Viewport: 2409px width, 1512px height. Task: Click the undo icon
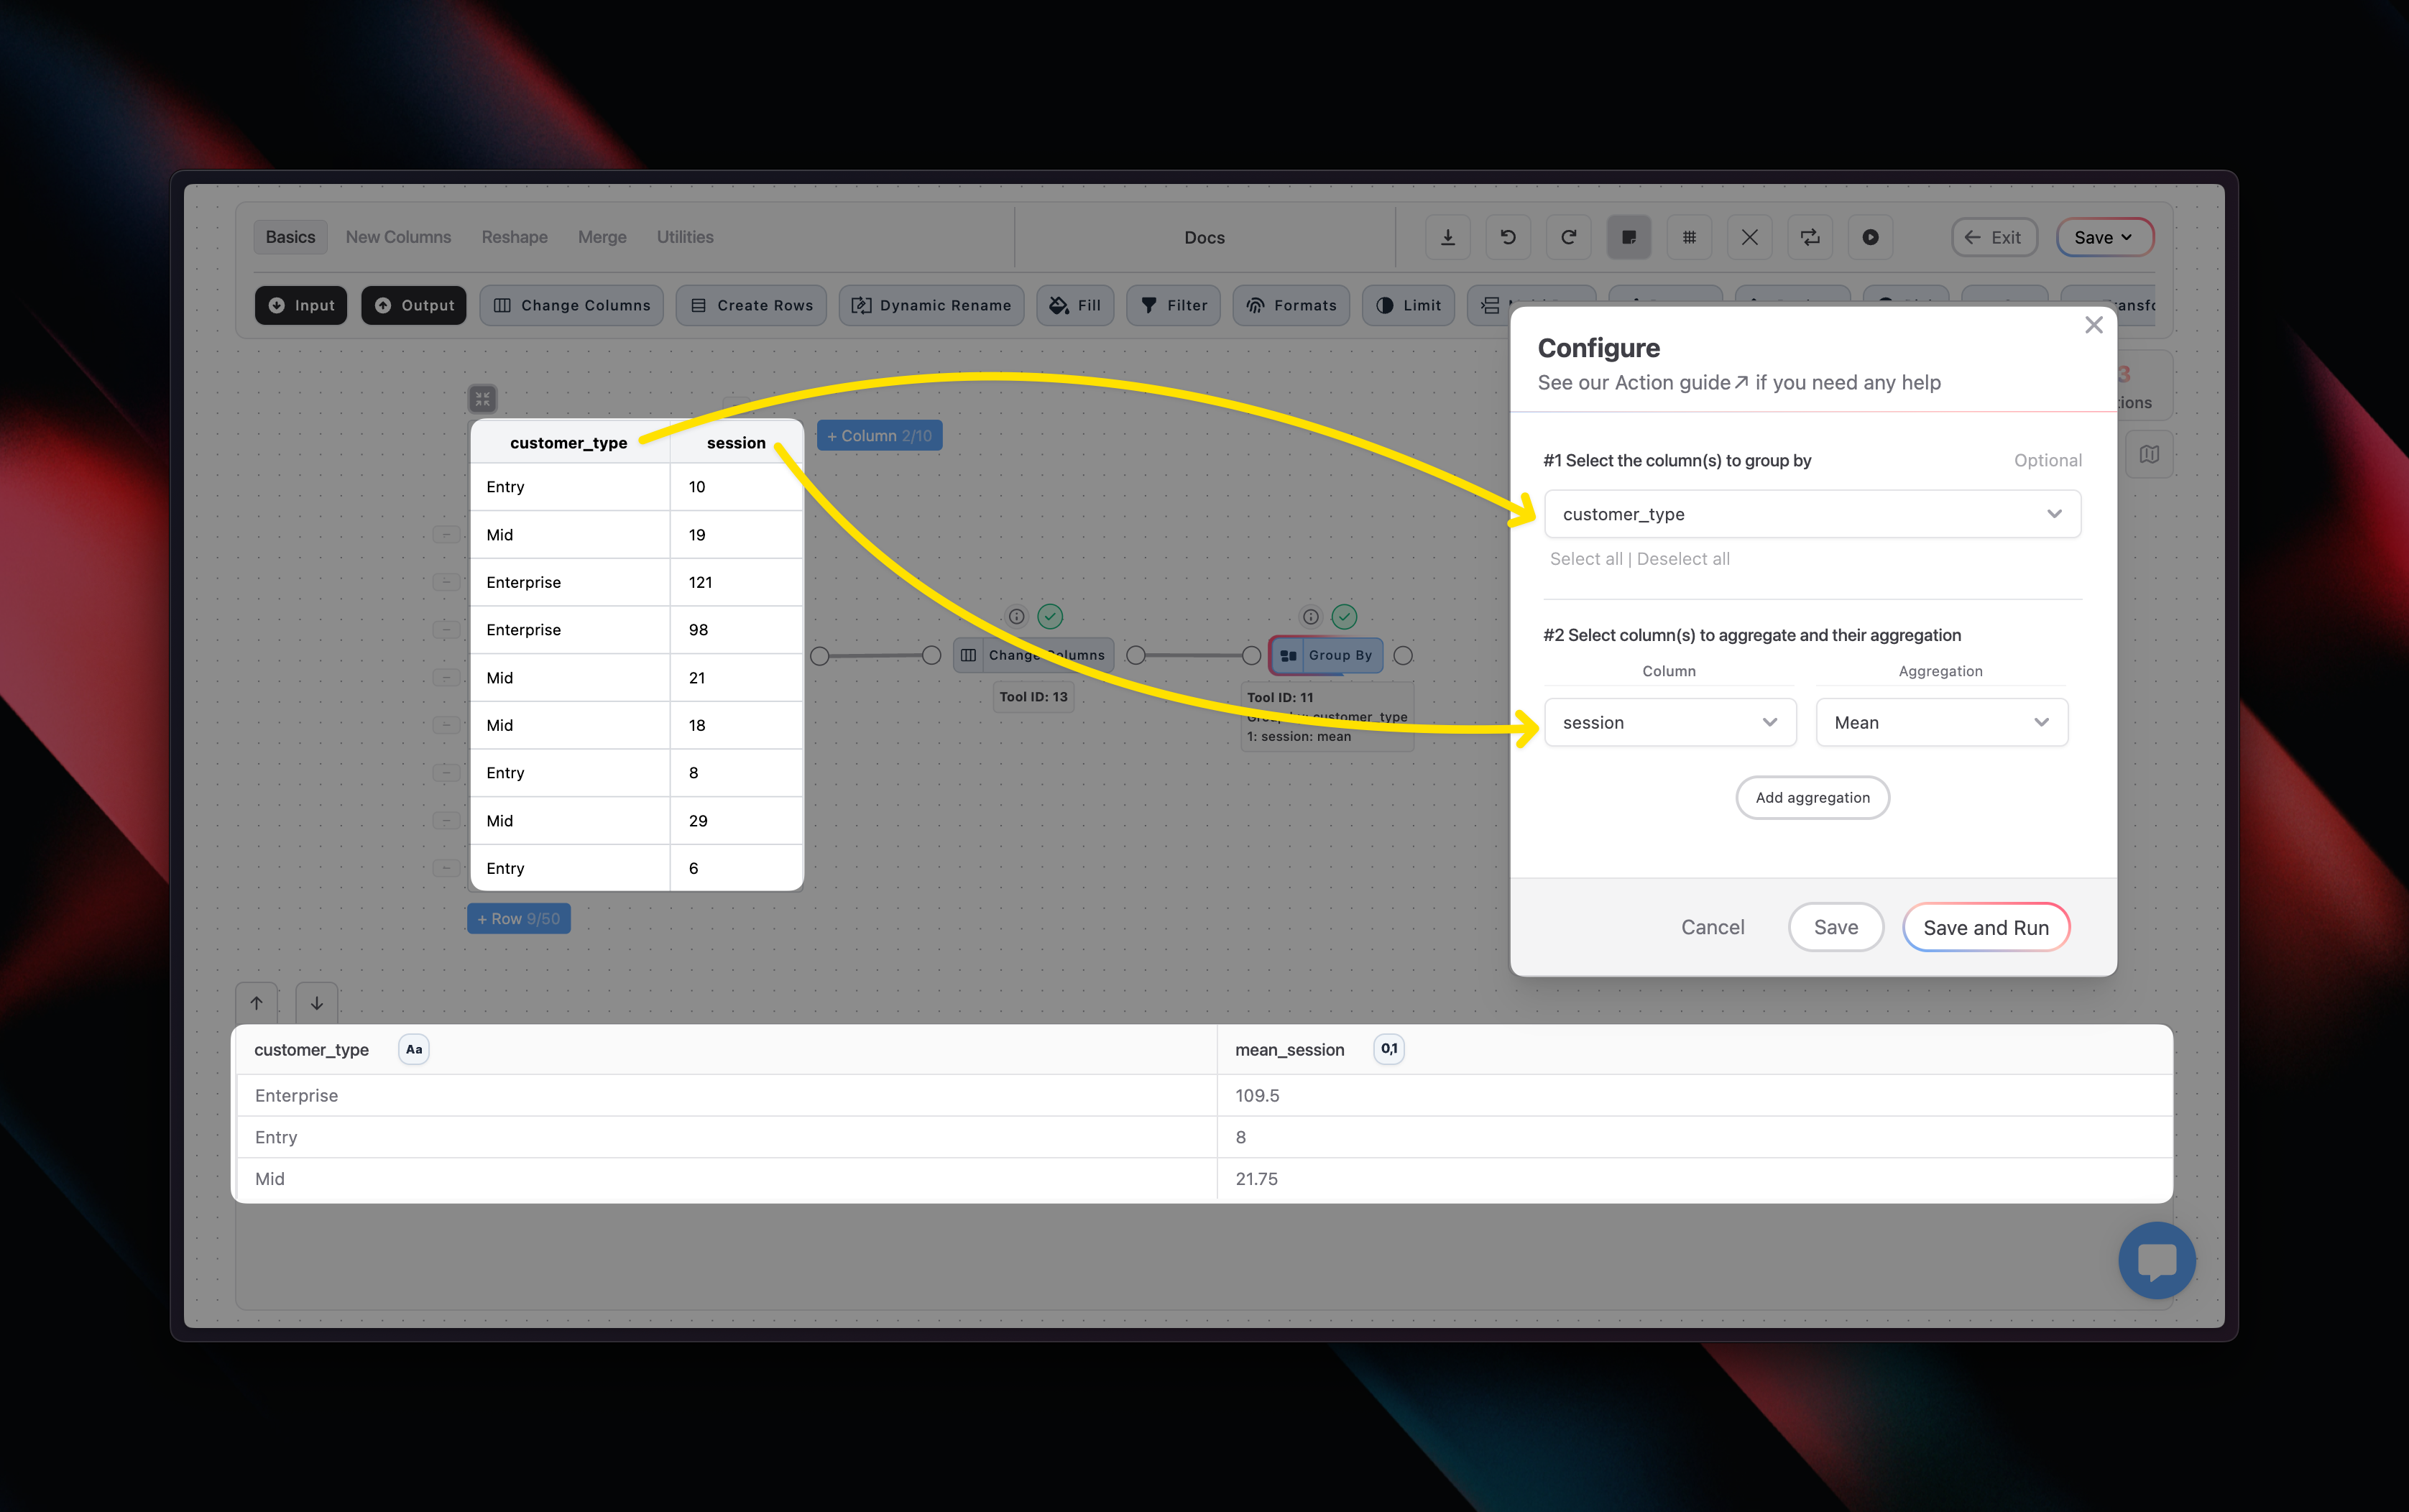[x=1508, y=237]
